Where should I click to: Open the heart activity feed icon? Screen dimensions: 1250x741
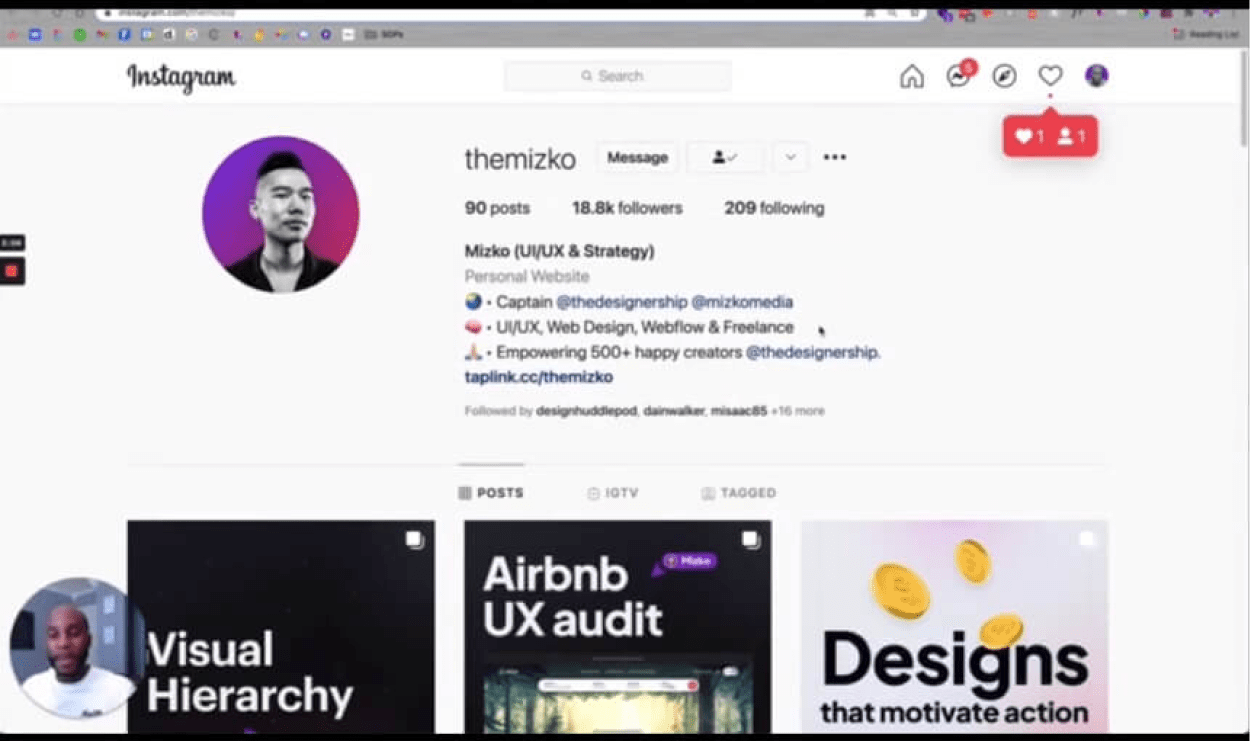tap(1050, 77)
